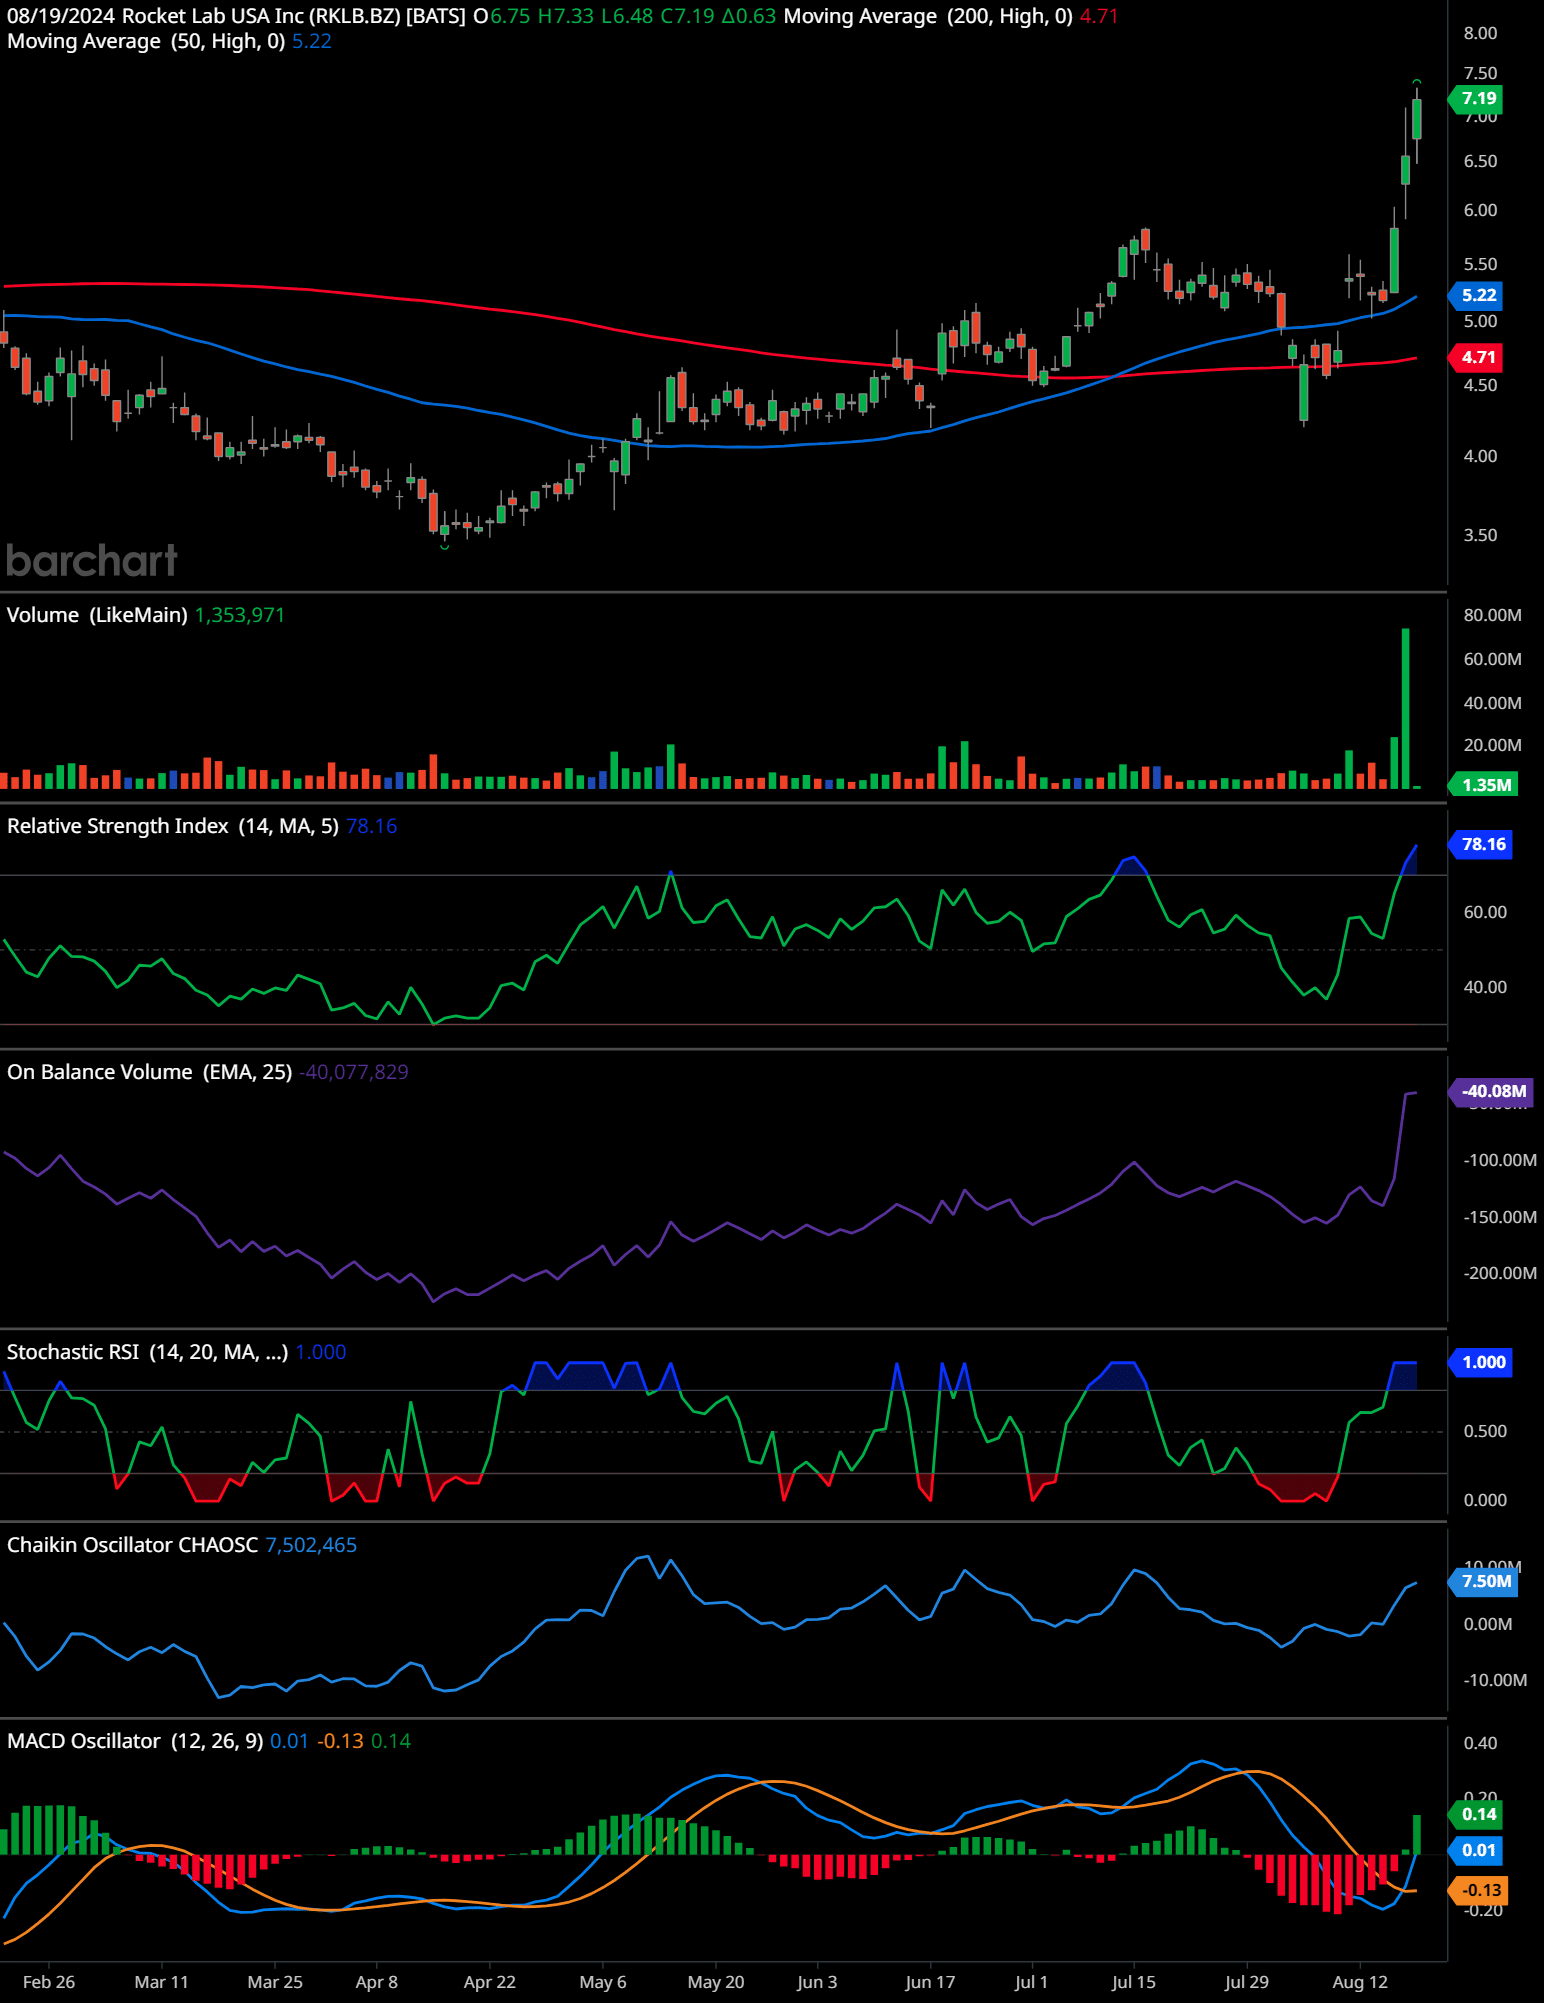Viewport: 1544px width, 2003px height.
Task: Click the green 0.14 MACD histogram tag
Action: coord(1477,1814)
